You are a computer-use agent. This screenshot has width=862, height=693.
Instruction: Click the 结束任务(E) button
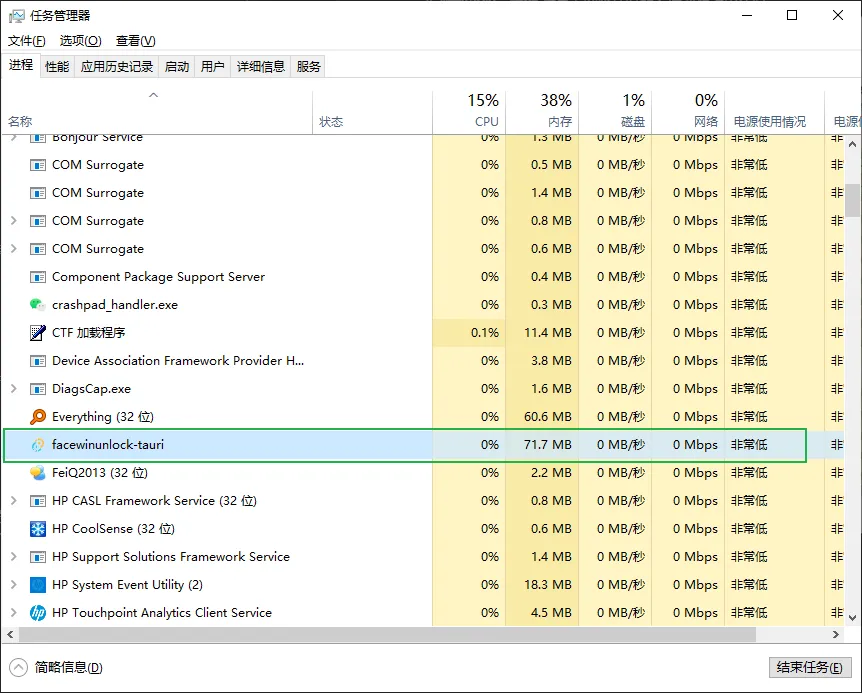point(810,667)
